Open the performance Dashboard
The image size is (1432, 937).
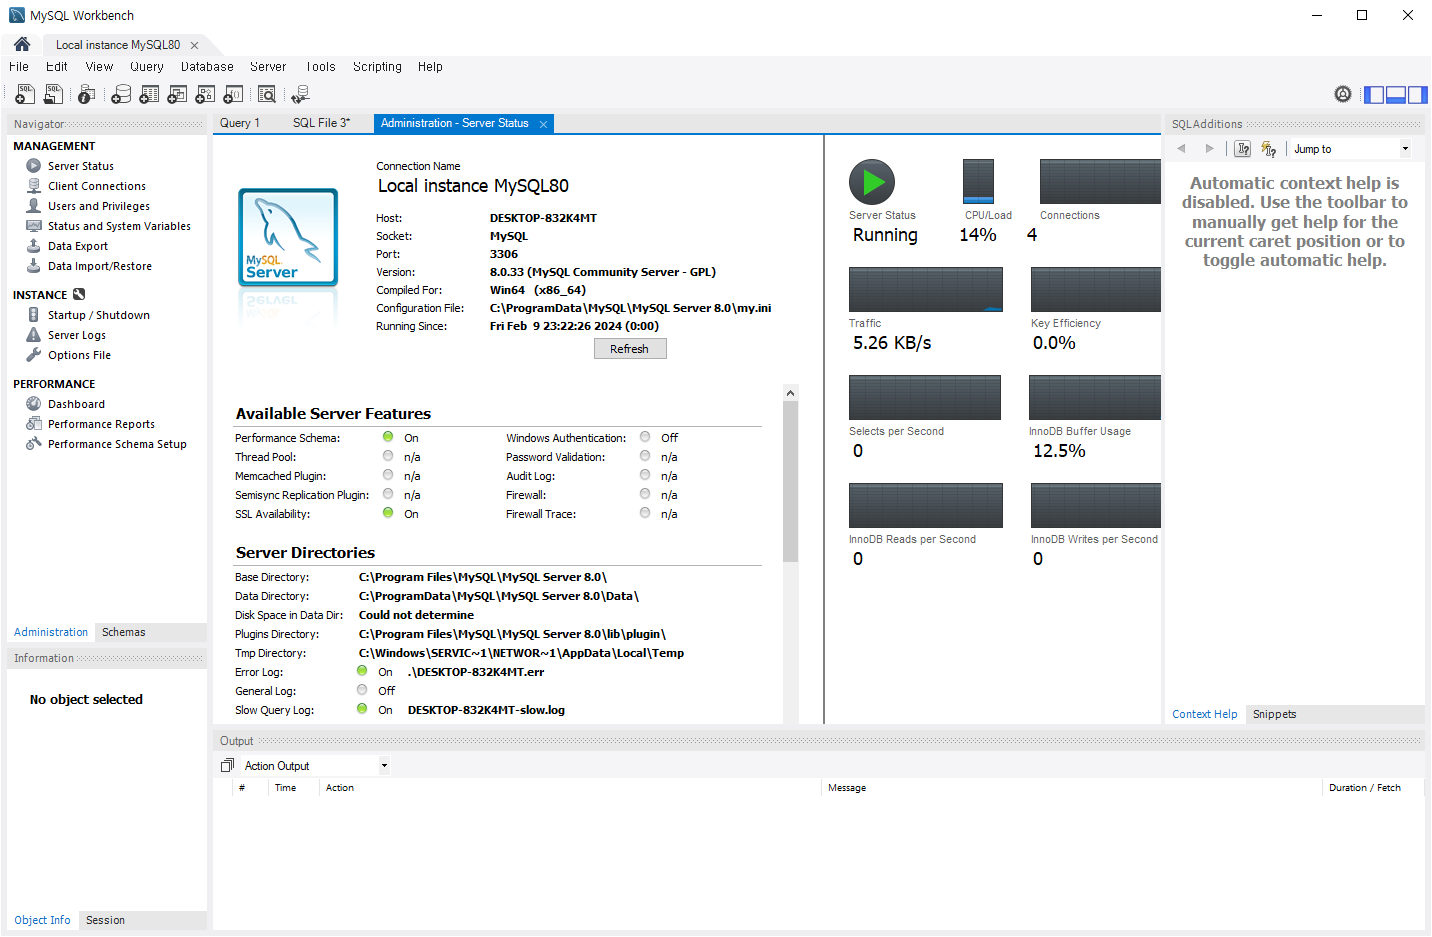tap(76, 404)
